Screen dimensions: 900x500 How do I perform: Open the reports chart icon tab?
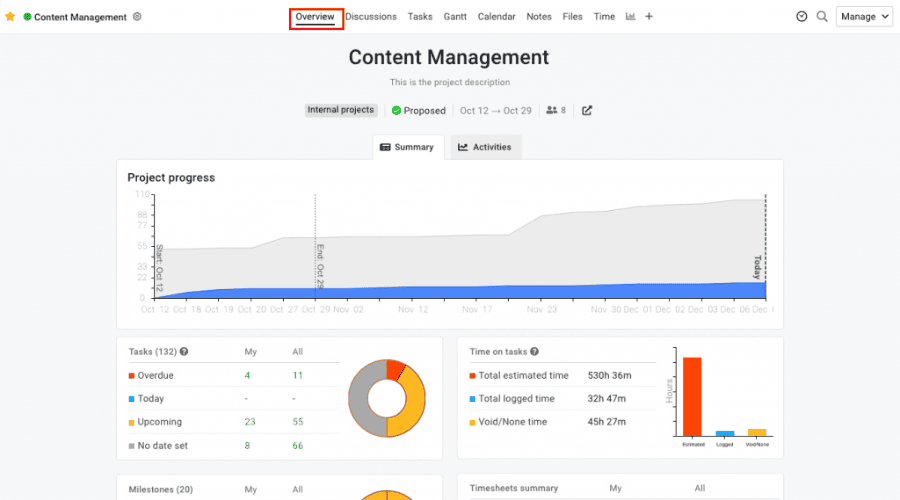pyautogui.click(x=630, y=17)
